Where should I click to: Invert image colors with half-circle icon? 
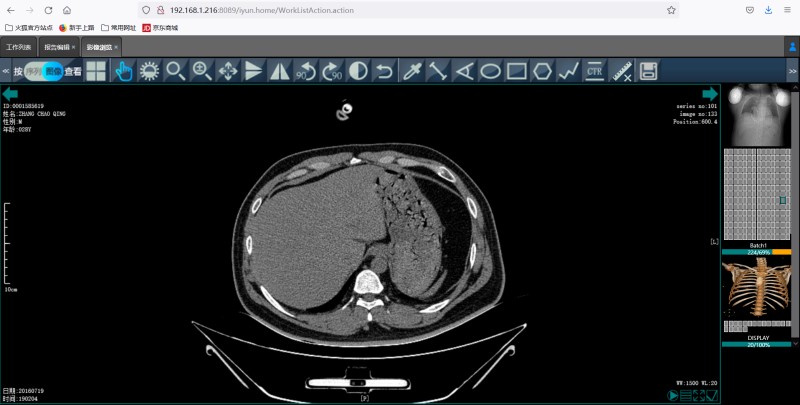[x=357, y=71]
